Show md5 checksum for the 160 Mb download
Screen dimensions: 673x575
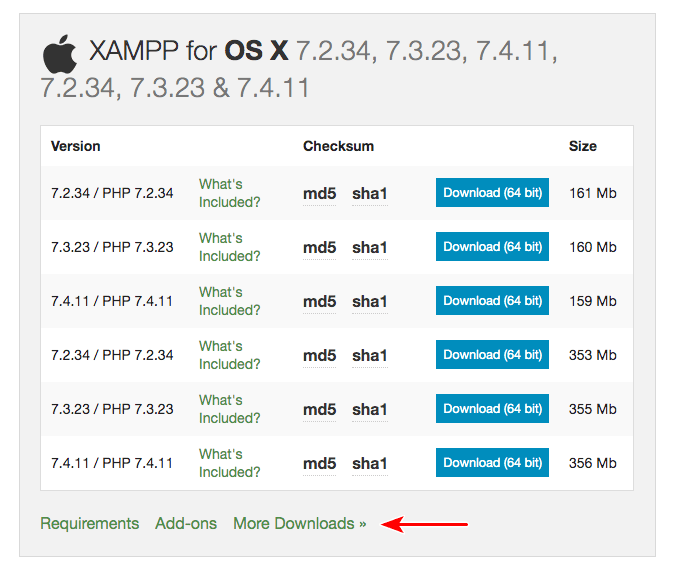[x=319, y=248]
